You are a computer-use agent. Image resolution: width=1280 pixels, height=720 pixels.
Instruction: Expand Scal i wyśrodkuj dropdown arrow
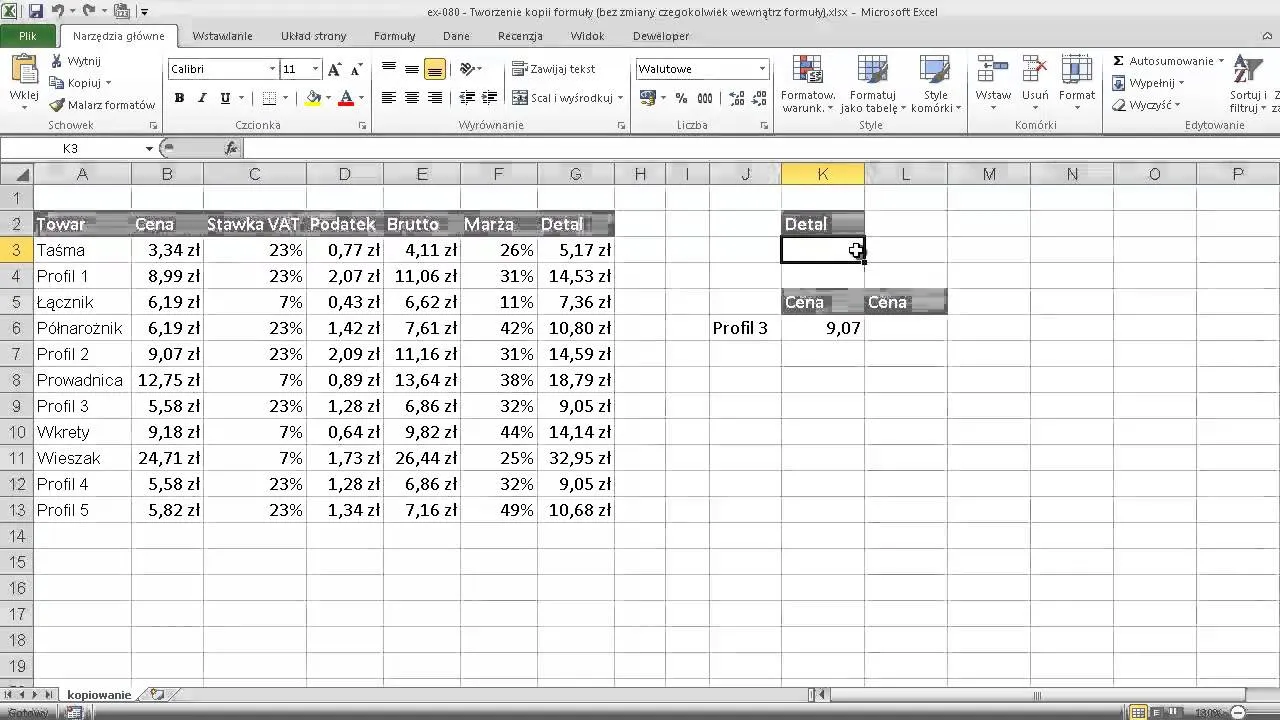(620, 98)
